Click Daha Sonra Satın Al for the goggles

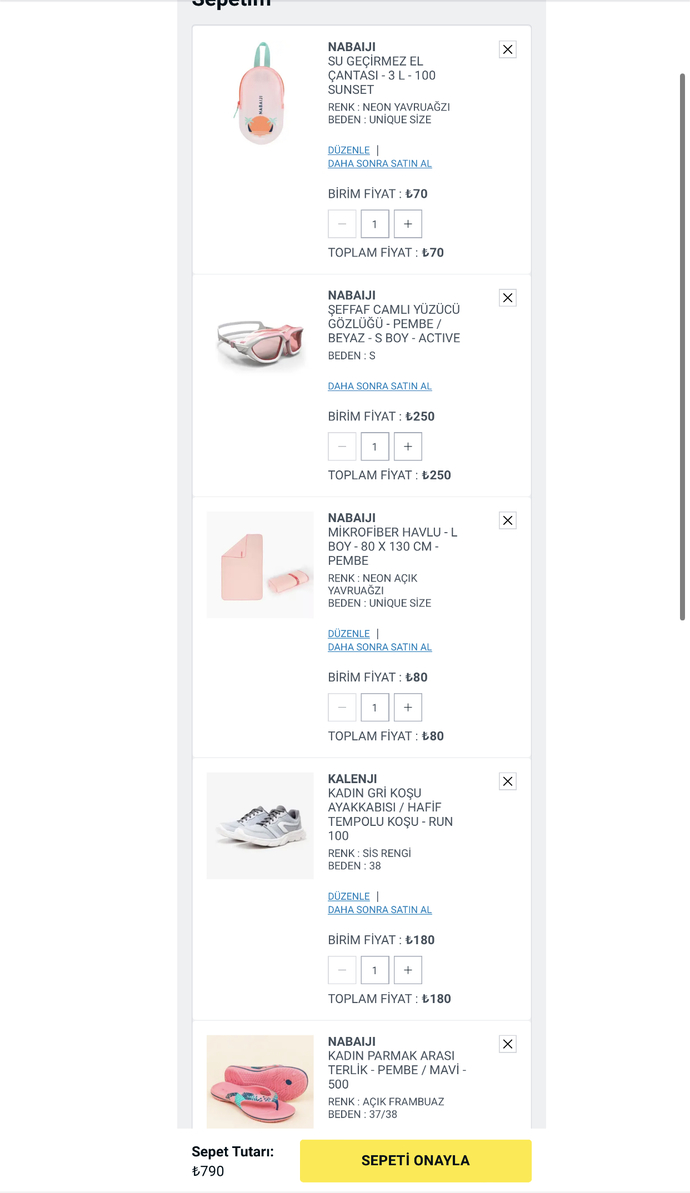[x=380, y=386]
